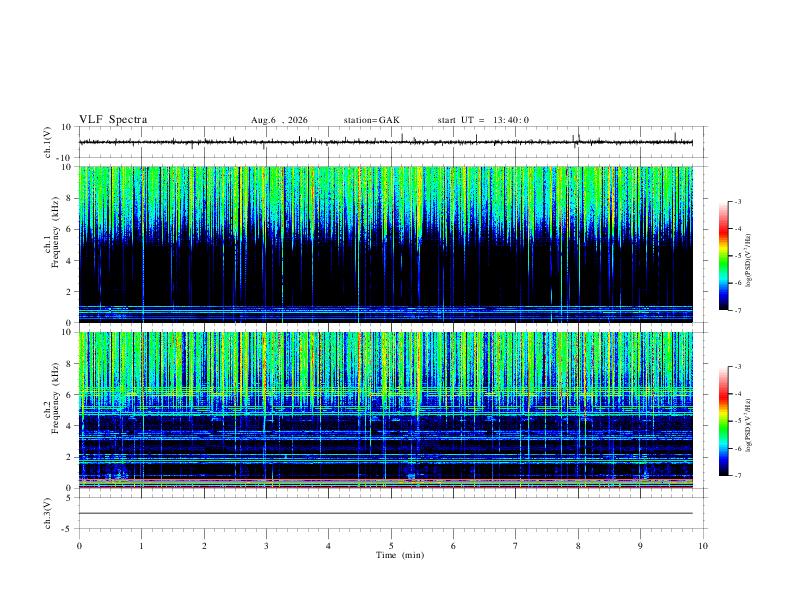This screenshot has width=792, height=612.
Task: Click the 'VLF Spectra' title text
Action: (x=113, y=120)
